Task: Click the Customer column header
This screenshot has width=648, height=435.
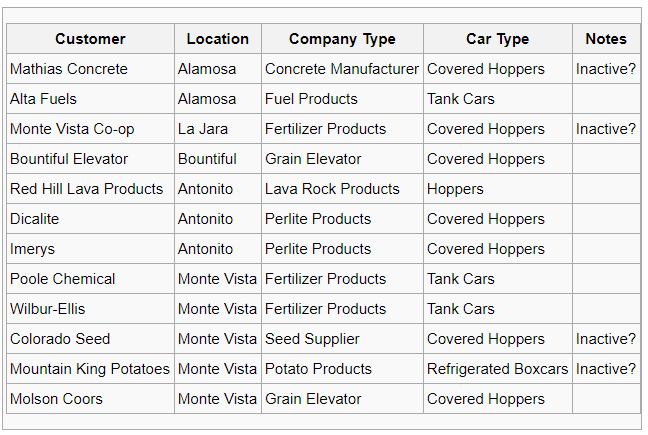Action: coord(91,39)
